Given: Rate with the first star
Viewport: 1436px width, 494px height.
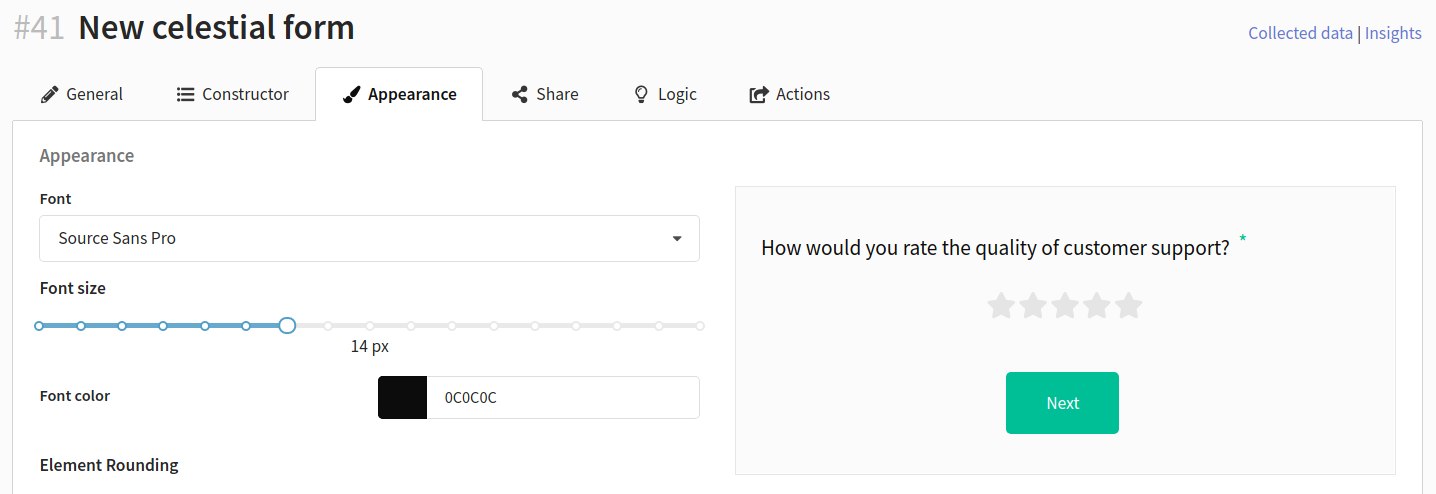Looking at the screenshot, I should pos(1001,306).
